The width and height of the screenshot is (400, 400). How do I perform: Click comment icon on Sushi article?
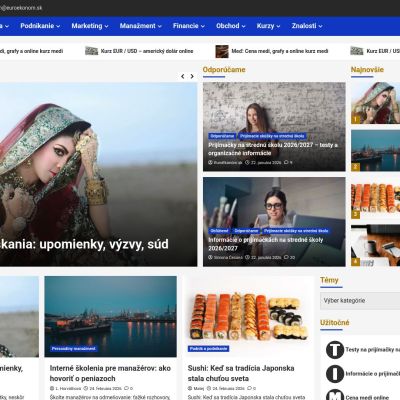pyautogui.click(x=250, y=388)
